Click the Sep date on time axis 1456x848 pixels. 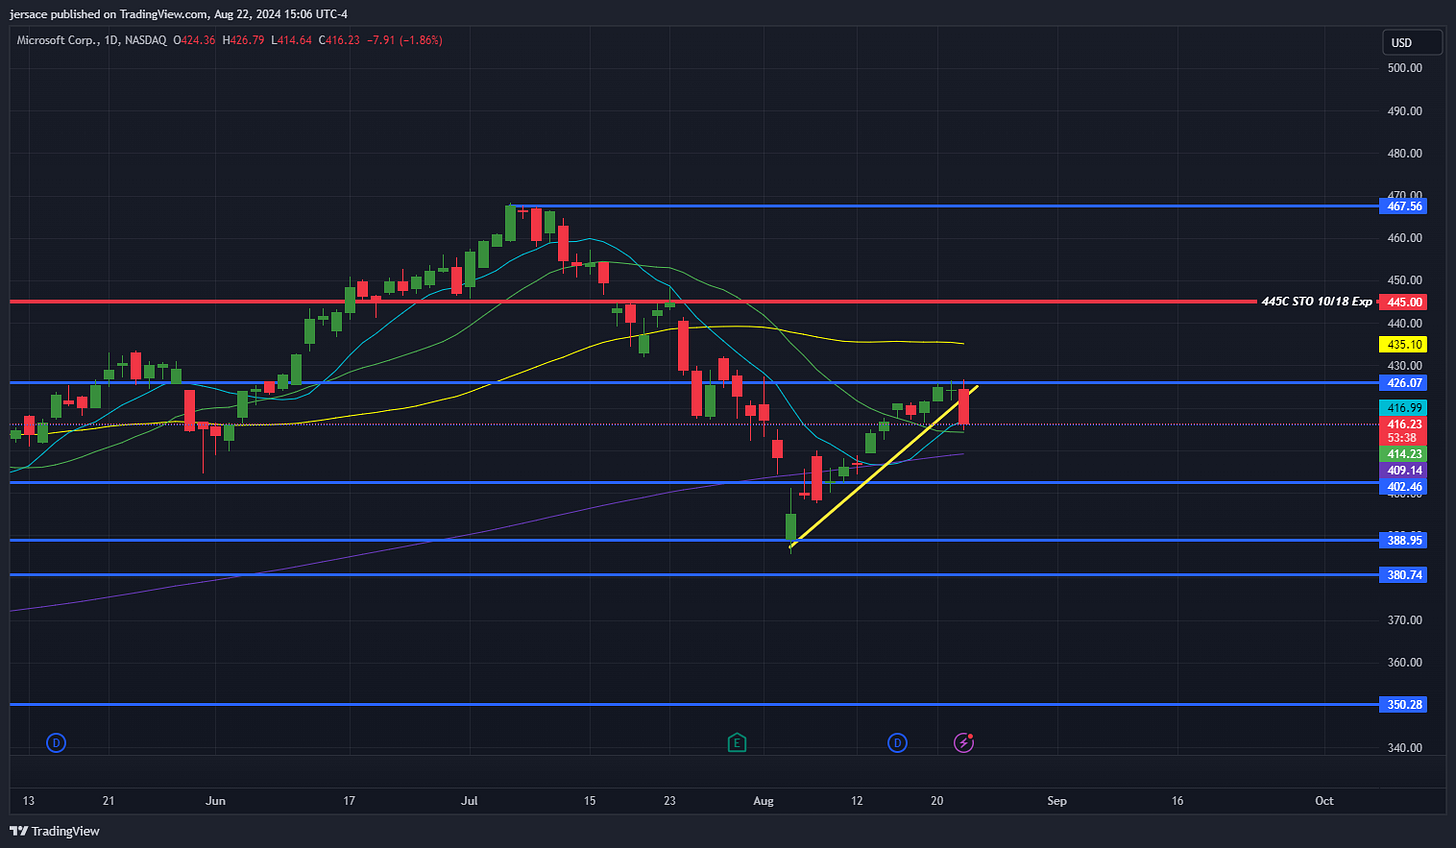[x=1057, y=801]
